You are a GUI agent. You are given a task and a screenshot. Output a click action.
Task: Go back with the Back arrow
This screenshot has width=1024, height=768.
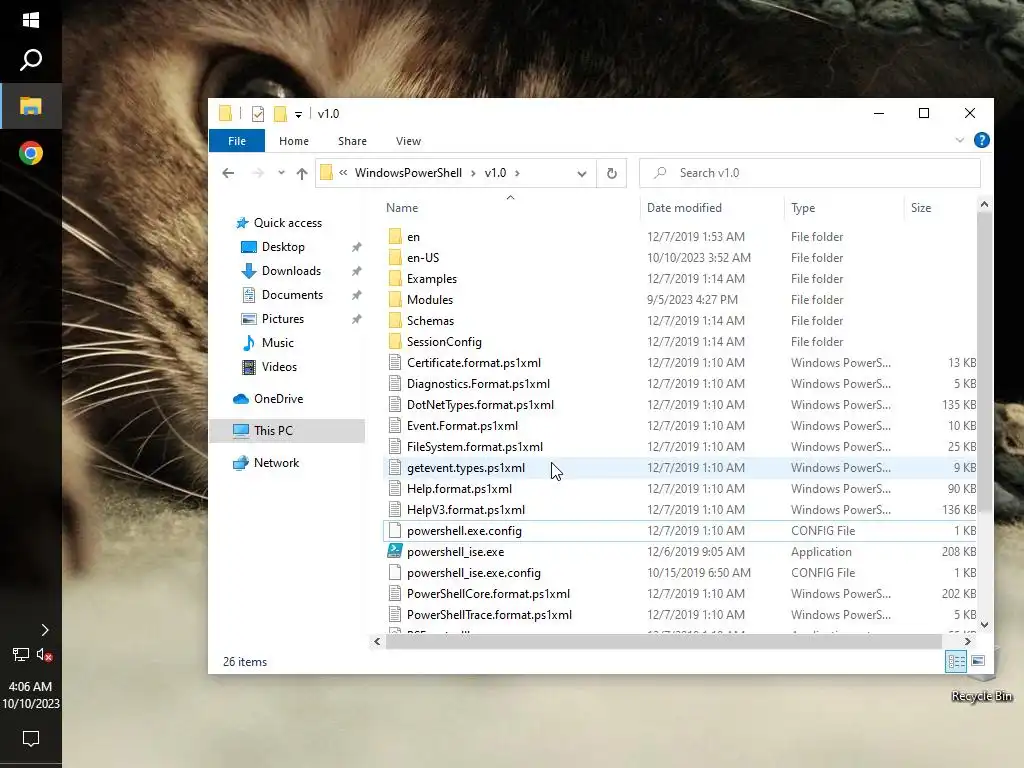click(x=228, y=173)
